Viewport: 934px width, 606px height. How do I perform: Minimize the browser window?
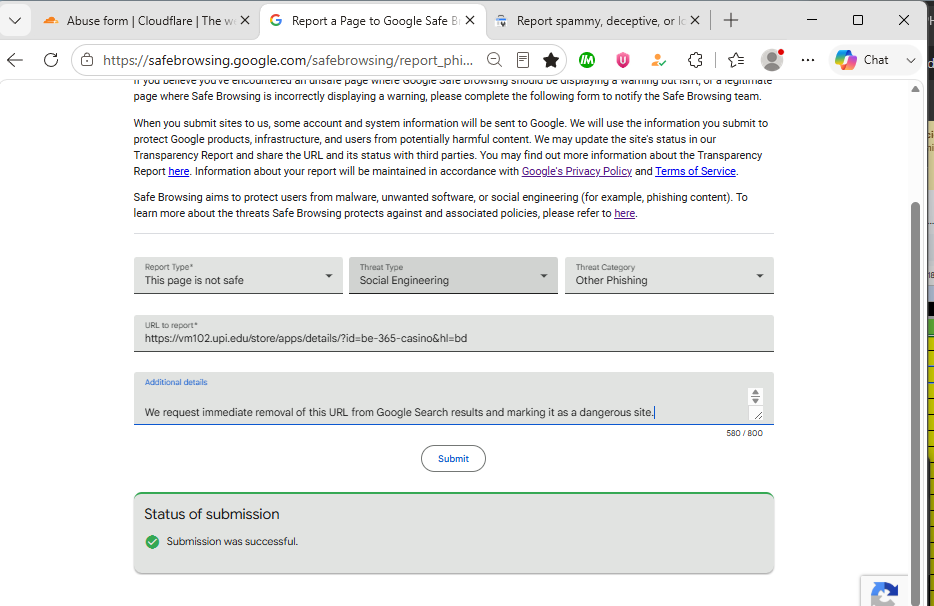812,20
